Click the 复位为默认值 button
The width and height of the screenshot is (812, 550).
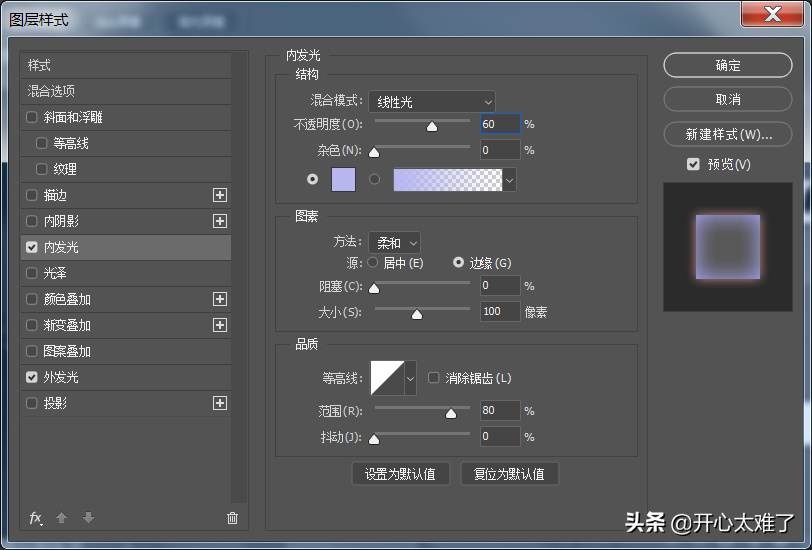click(510, 474)
